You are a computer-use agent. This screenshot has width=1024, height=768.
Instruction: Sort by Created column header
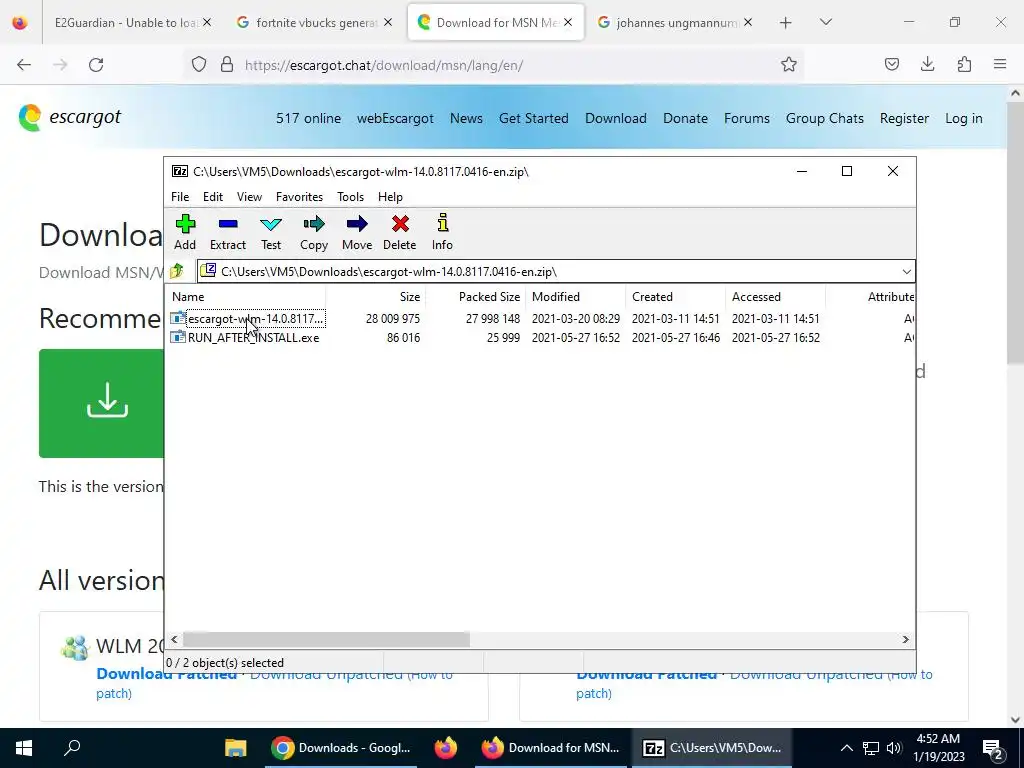[675, 296]
